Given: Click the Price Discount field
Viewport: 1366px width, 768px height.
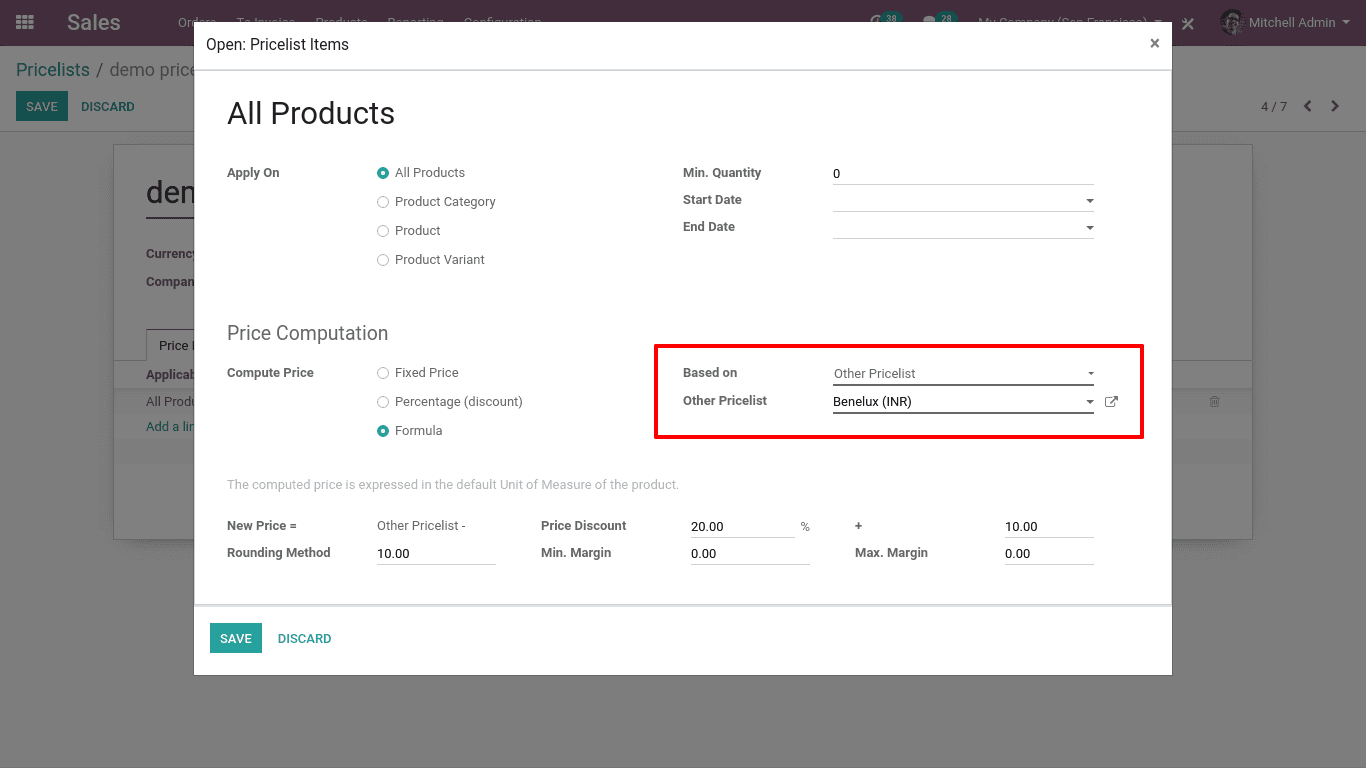Looking at the screenshot, I should pos(742,526).
